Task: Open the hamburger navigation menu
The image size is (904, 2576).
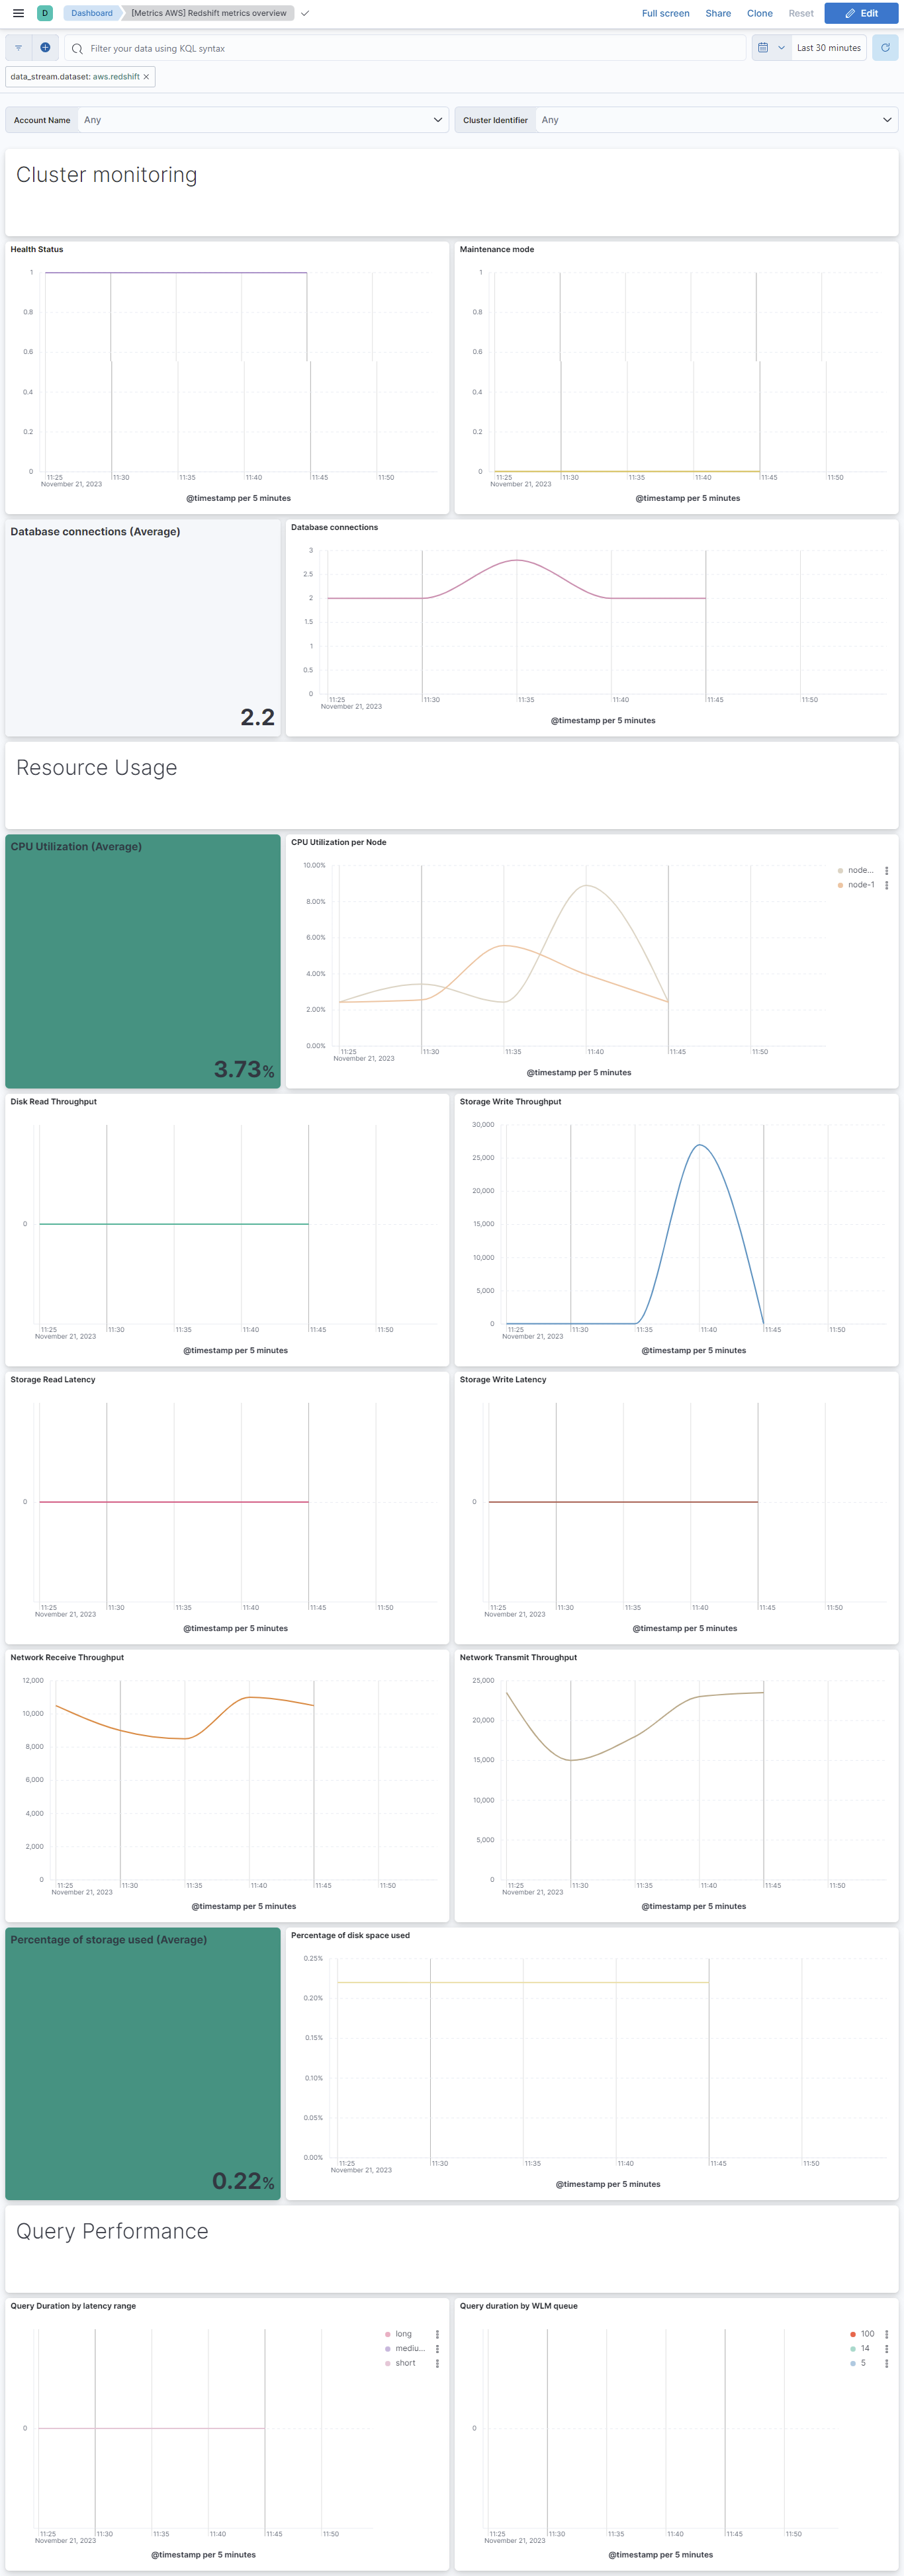Action: (x=18, y=13)
